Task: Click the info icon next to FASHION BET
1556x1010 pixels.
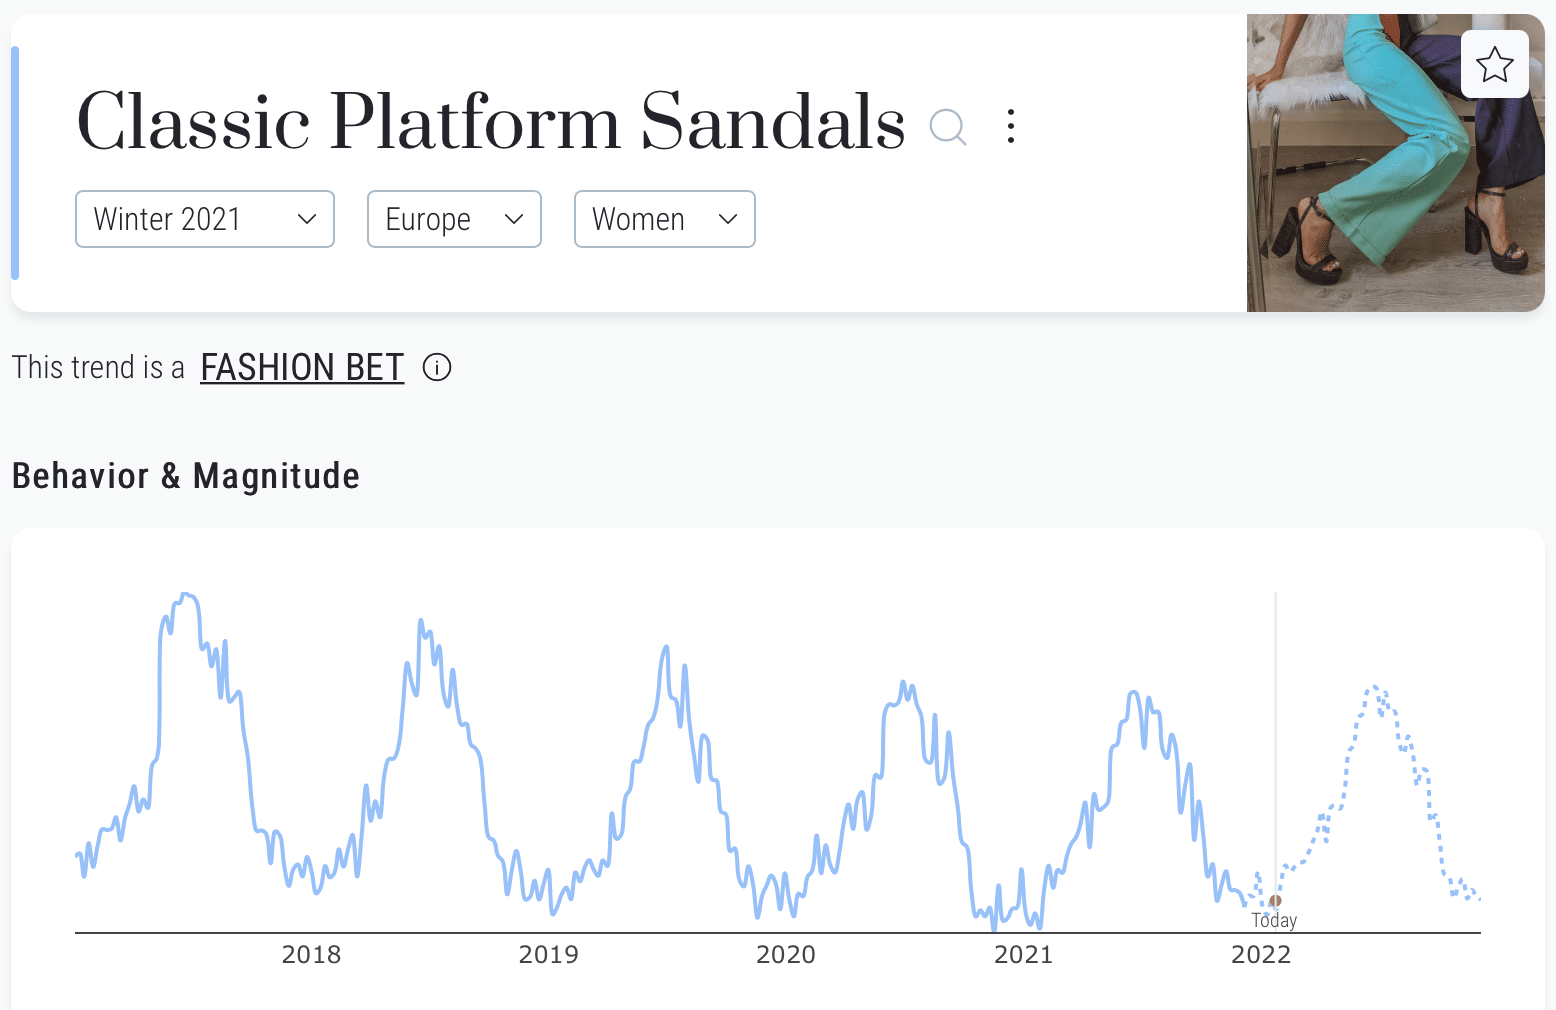Action: tap(437, 368)
